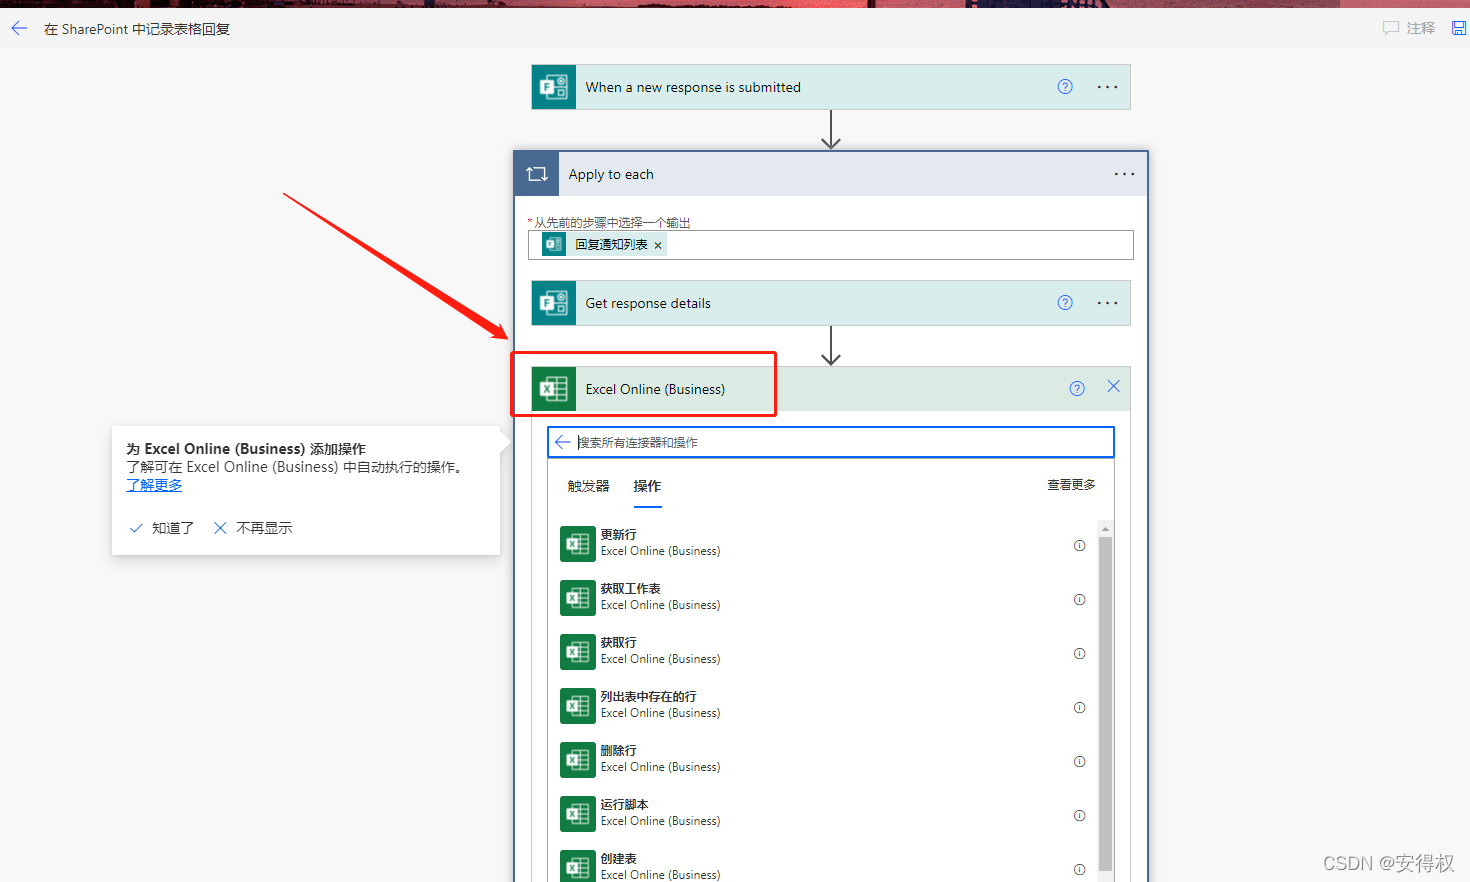Select the 创建表 action

click(822, 865)
